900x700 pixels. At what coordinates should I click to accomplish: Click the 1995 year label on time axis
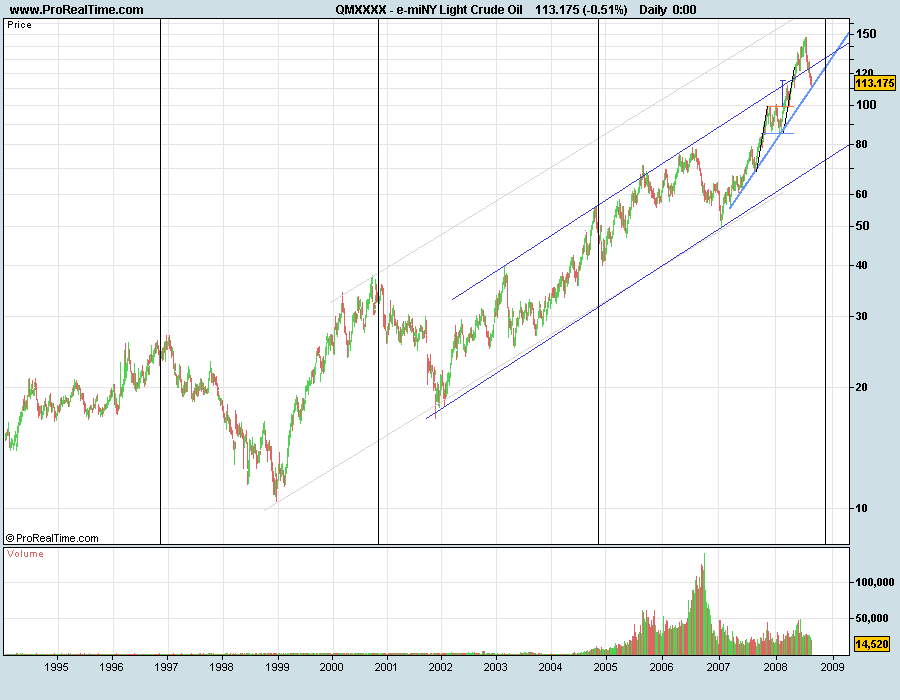pos(56,667)
